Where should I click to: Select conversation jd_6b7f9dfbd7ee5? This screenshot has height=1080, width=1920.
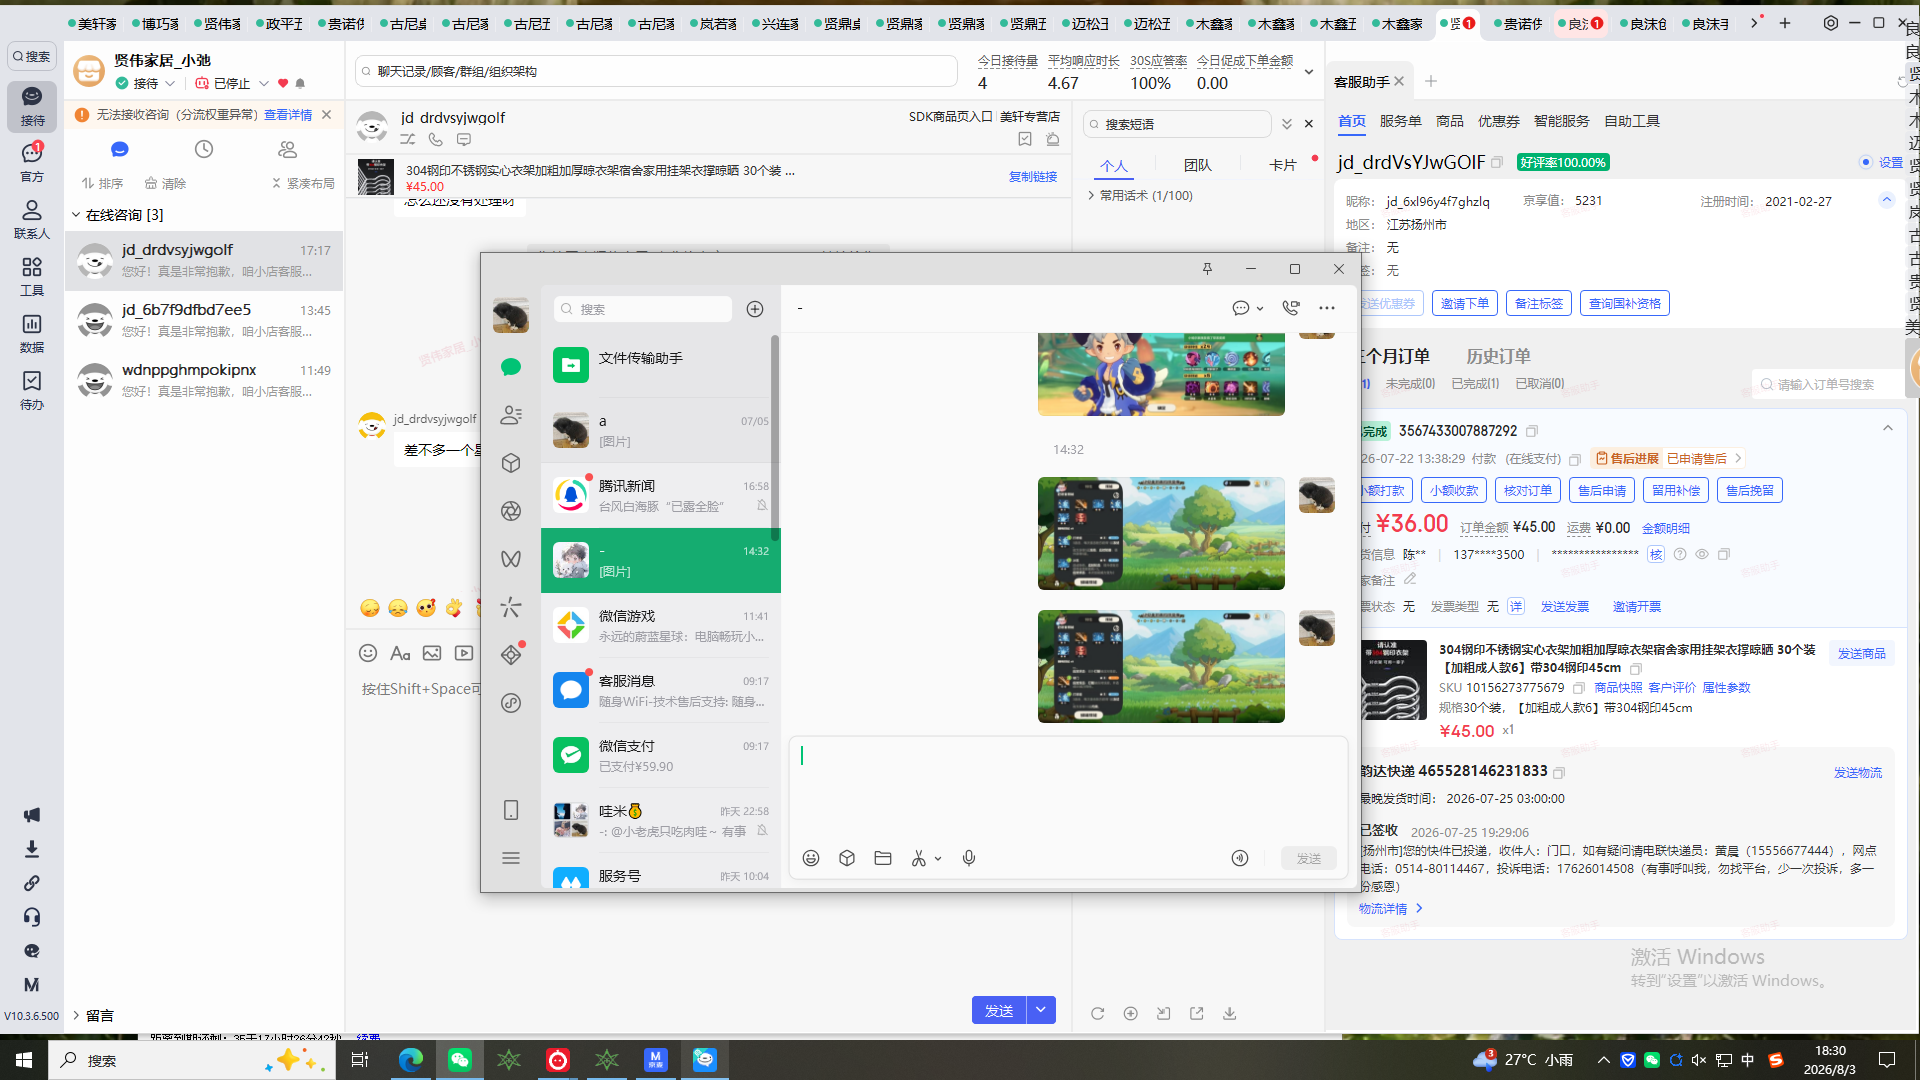(x=204, y=320)
